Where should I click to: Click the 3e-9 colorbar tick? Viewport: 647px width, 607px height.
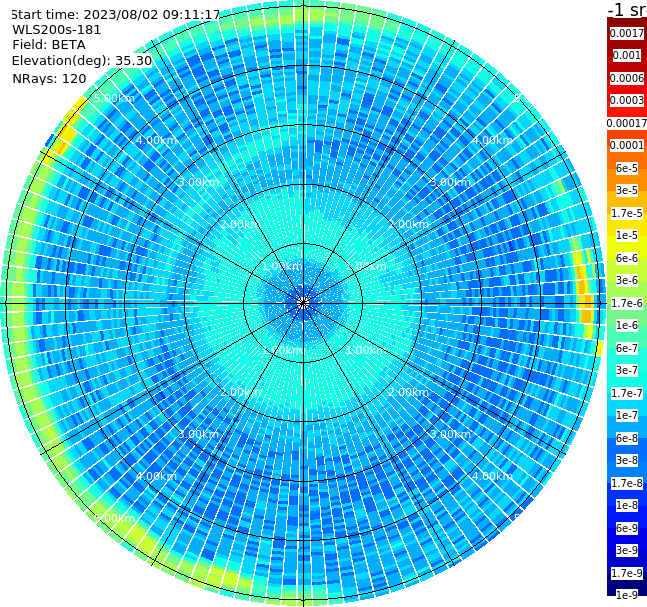627,550
